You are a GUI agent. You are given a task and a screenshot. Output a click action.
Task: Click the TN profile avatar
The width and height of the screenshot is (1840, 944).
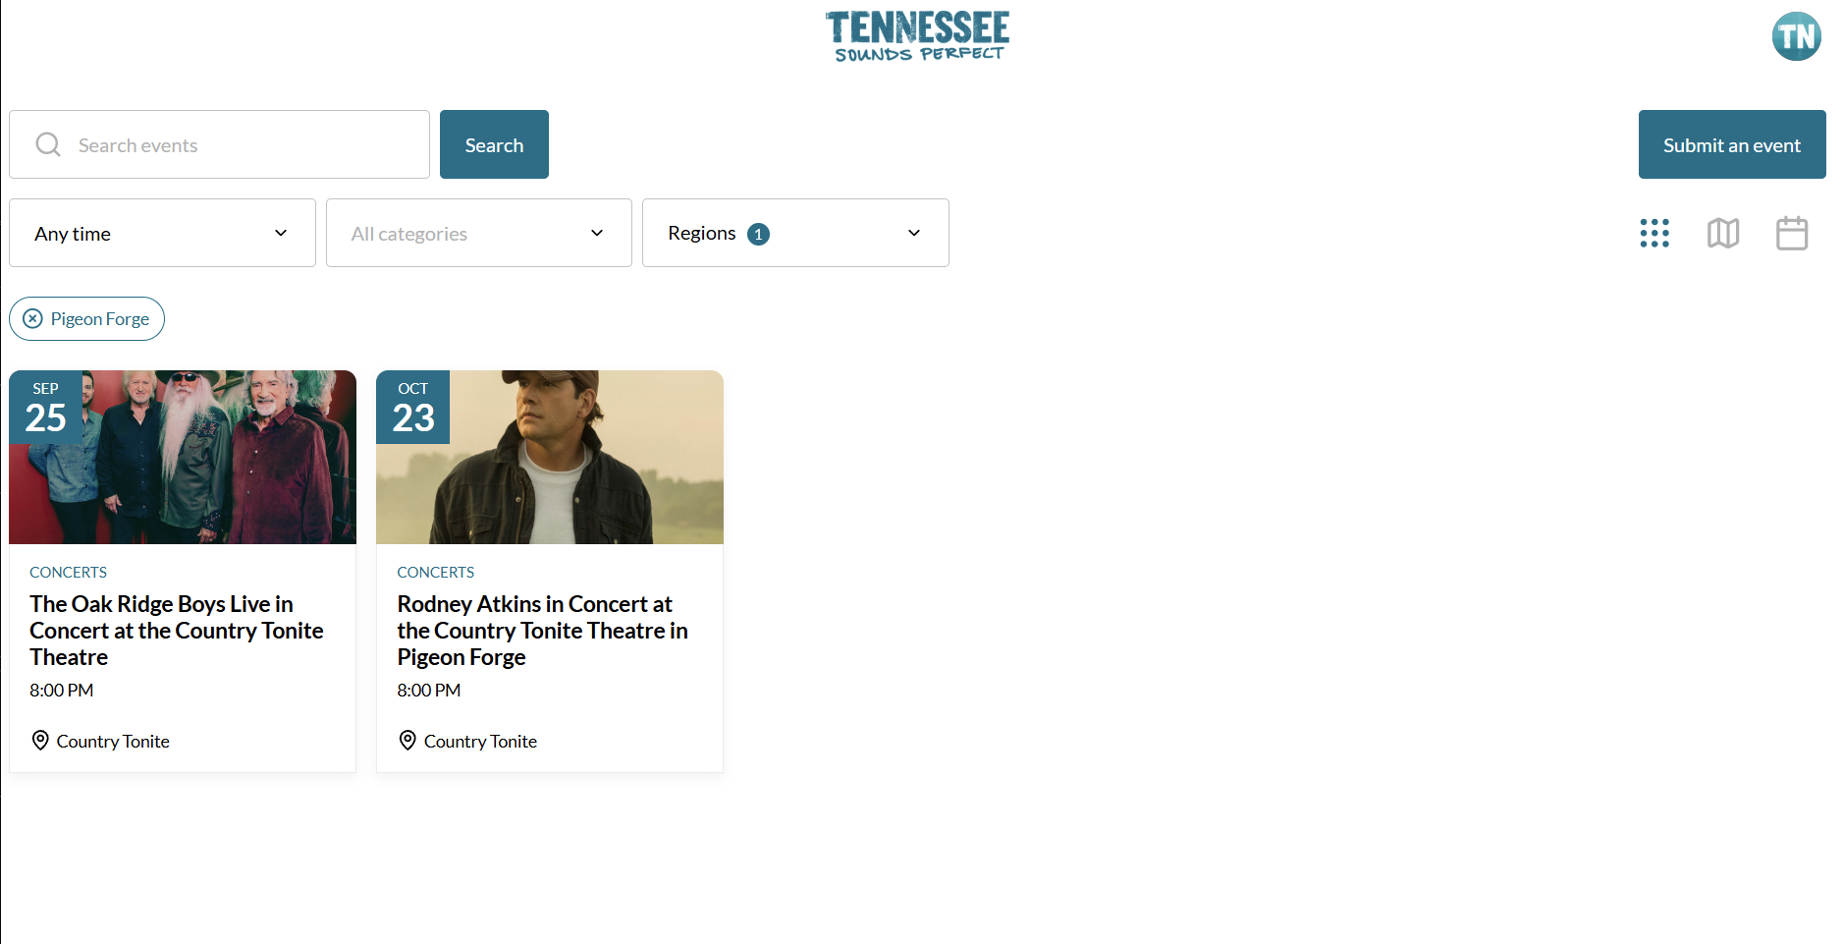coord(1796,37)
